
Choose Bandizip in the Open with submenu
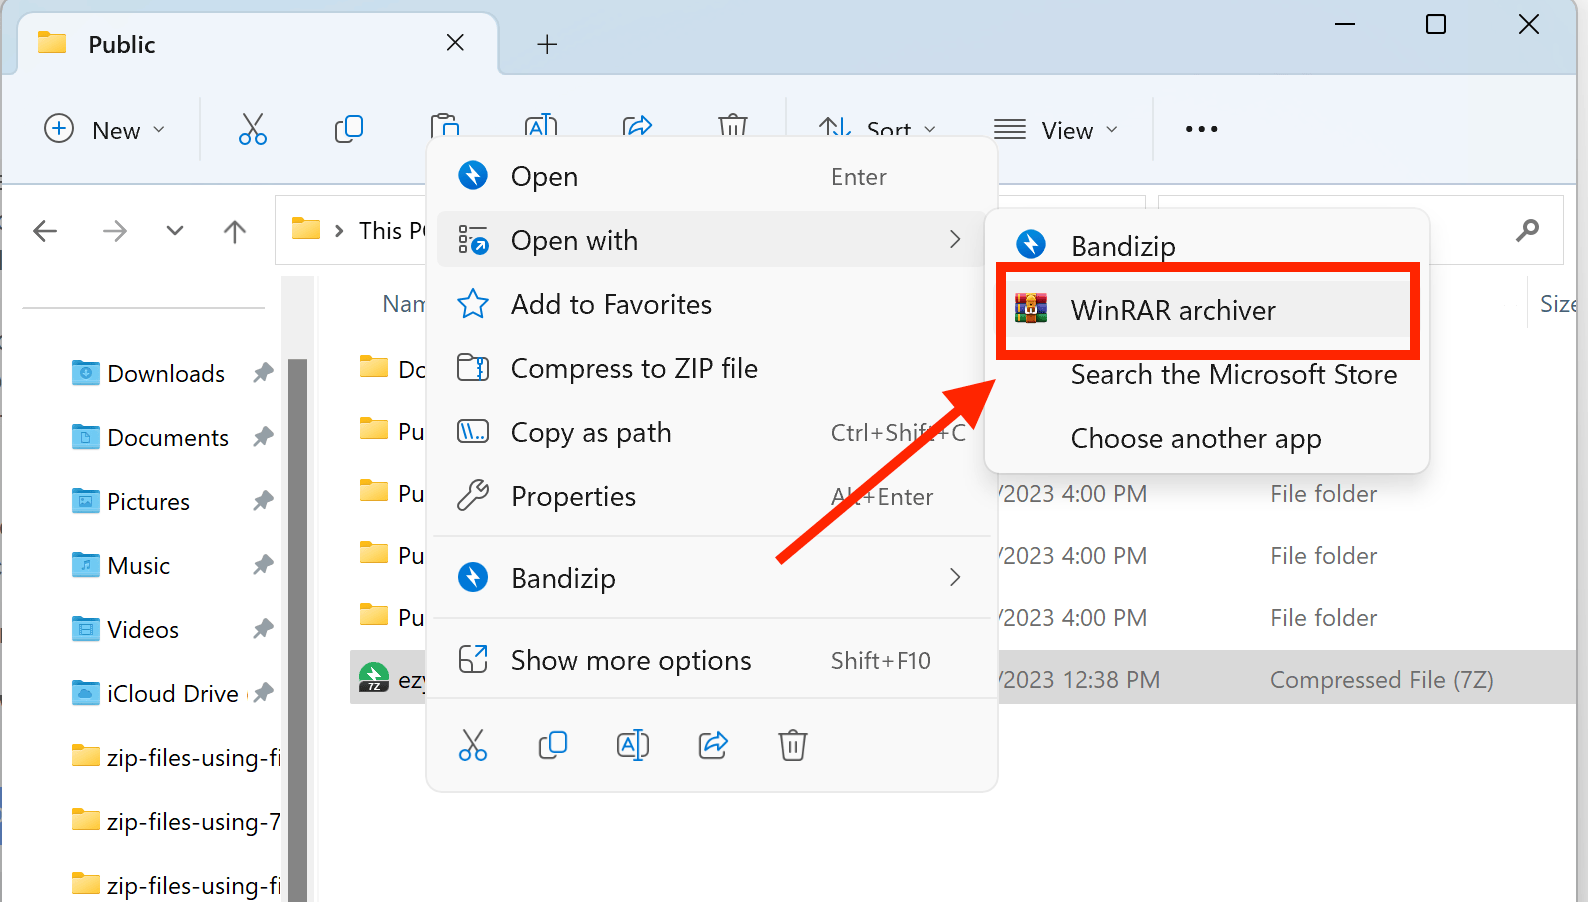pyautogui.click(x=1207, y=246)
